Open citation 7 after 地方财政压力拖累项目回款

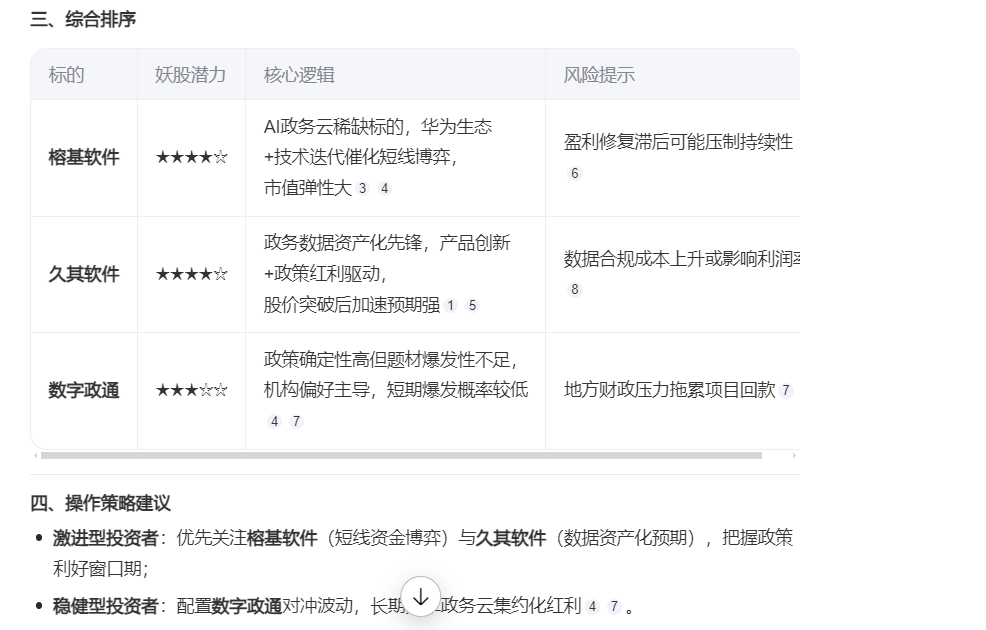785,390
